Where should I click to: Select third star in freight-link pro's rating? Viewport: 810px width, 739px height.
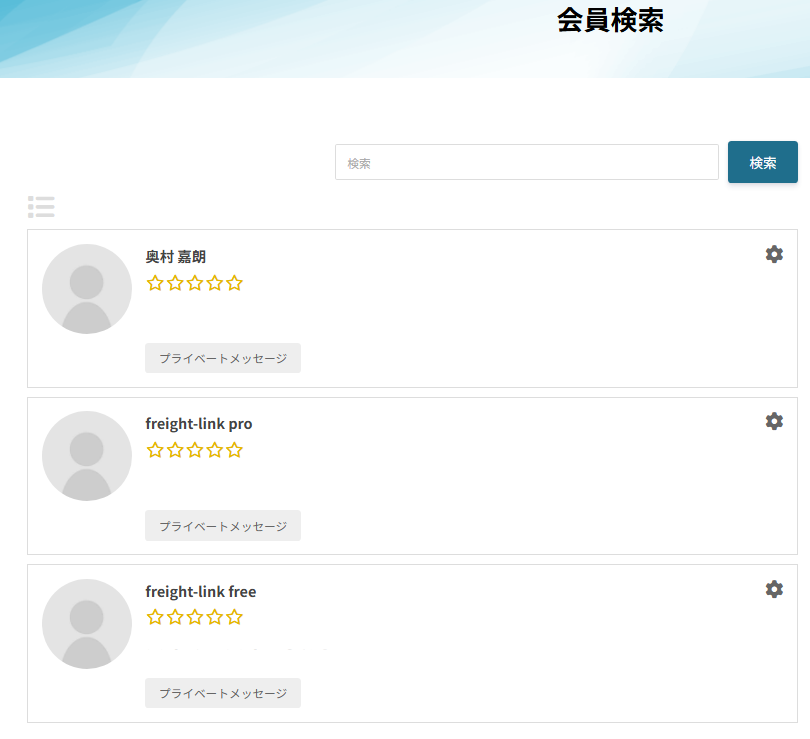pos(195,450)
